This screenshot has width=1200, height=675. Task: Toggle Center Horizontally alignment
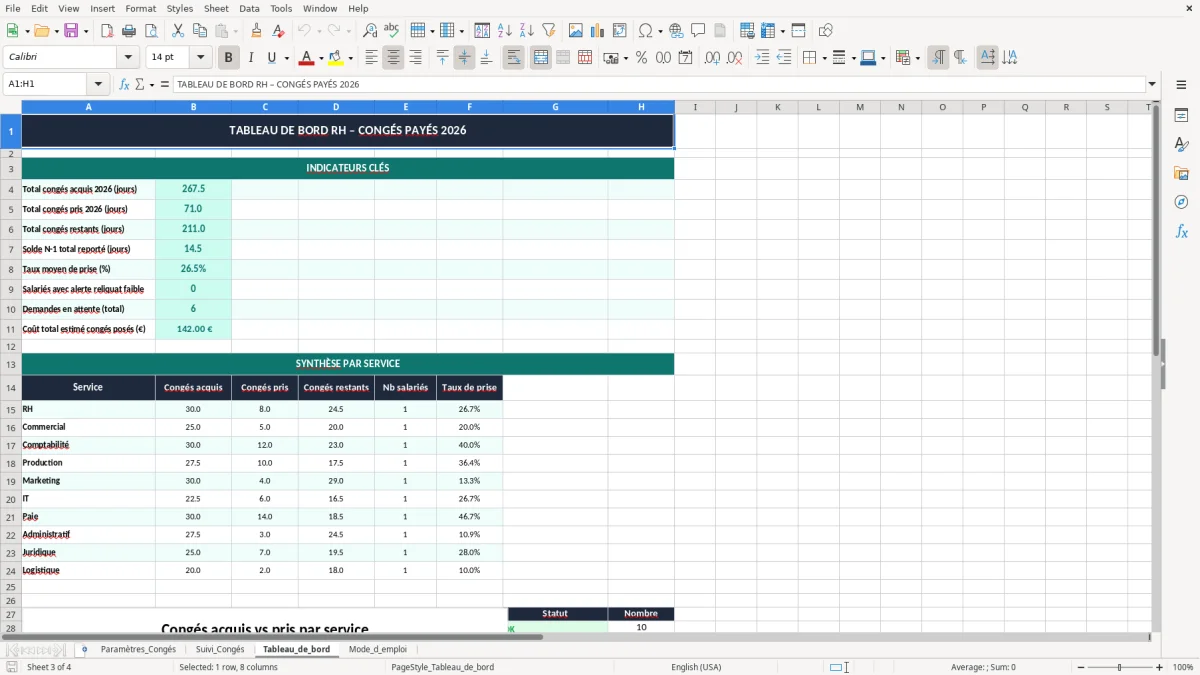(393, 58)
